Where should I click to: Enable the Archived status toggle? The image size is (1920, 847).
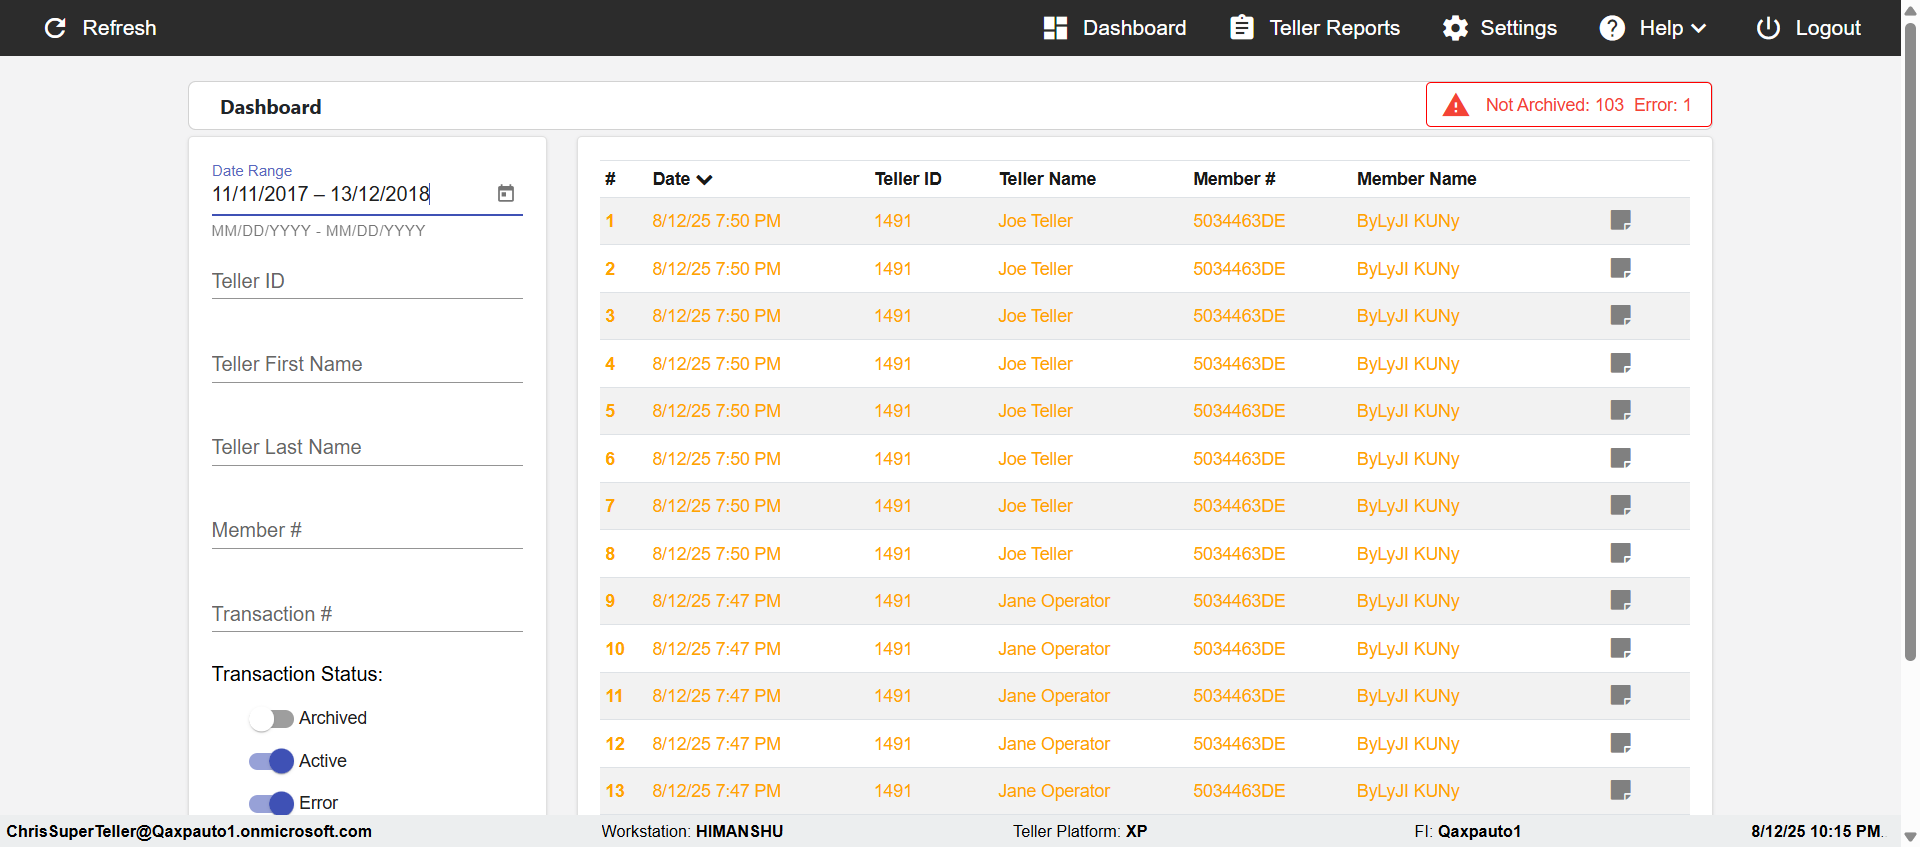[271, 719]
